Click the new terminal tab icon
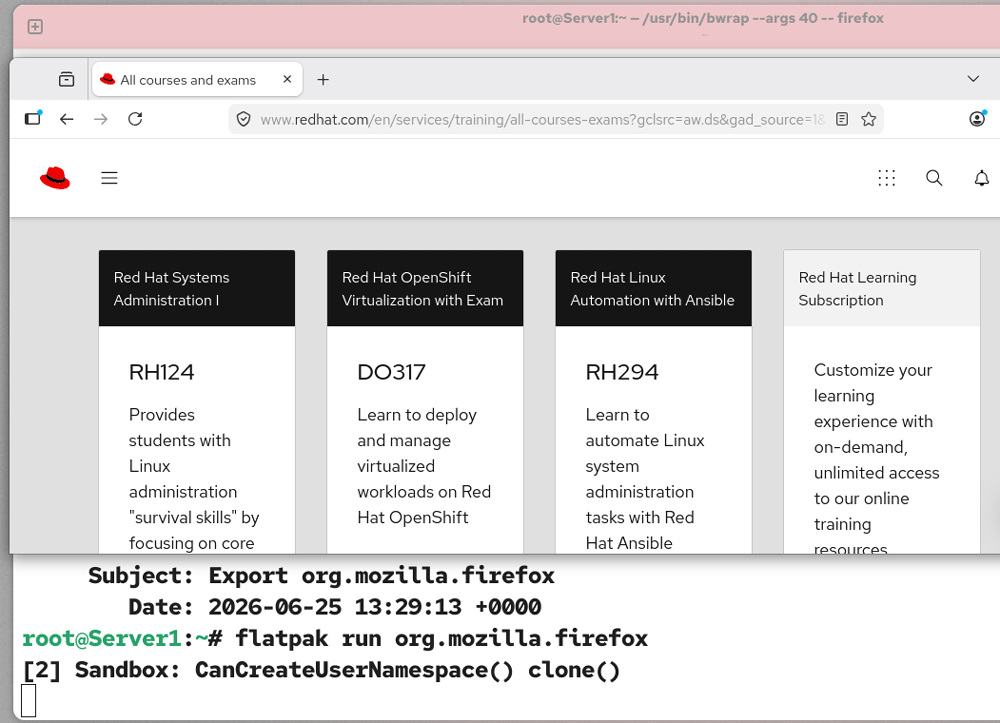The image size is (1000, 723). tap(35, 27)
